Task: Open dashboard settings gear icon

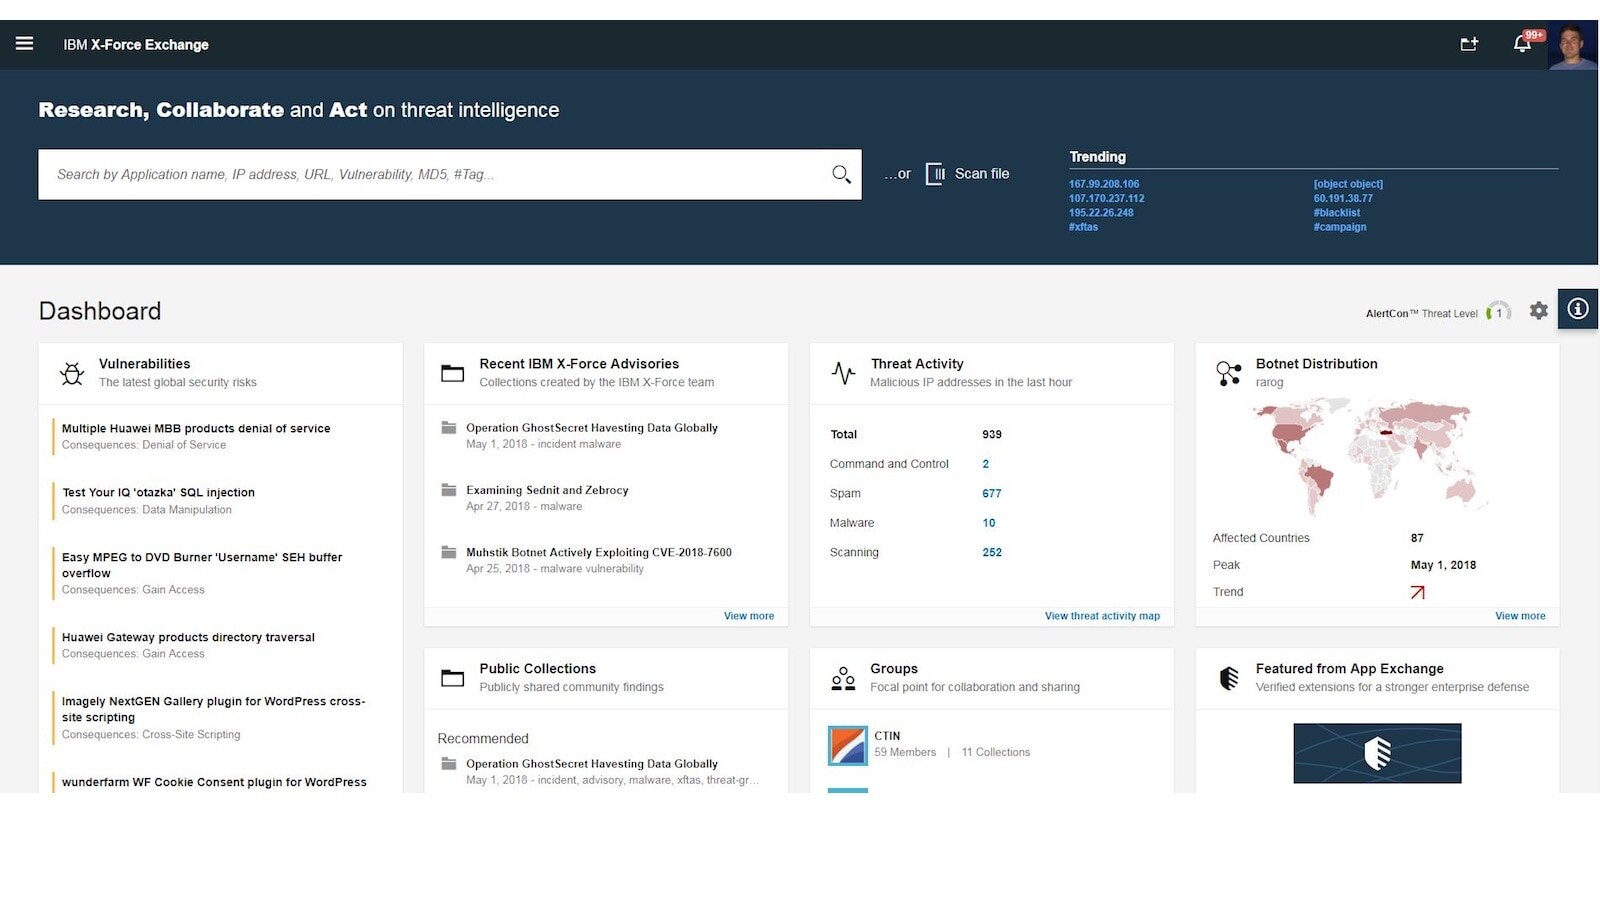Action: point(1539,311)
